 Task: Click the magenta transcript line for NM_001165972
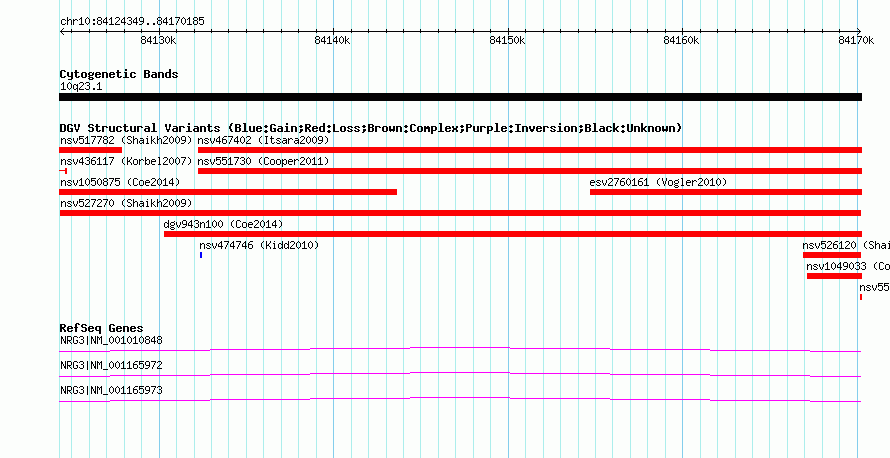click(x=460, y=375)
